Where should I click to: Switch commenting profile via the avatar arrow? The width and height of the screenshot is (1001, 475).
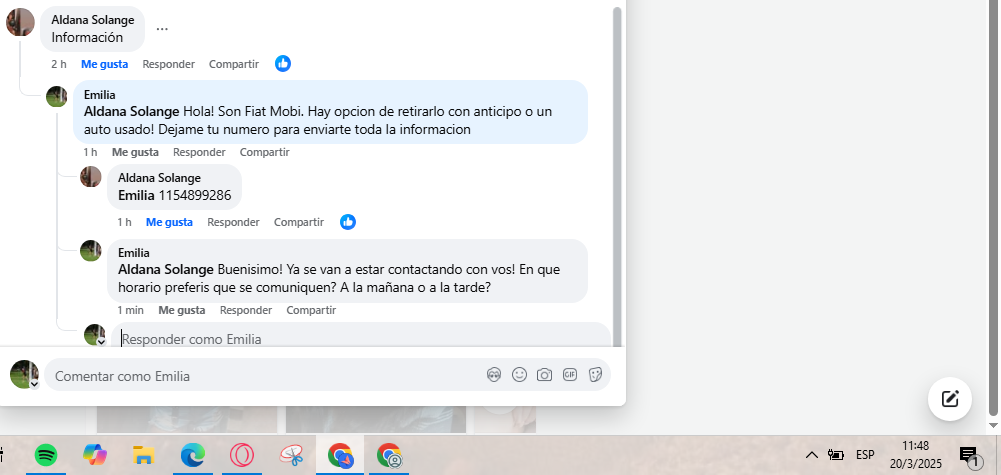pyautogui.click(x=34, y=384)
